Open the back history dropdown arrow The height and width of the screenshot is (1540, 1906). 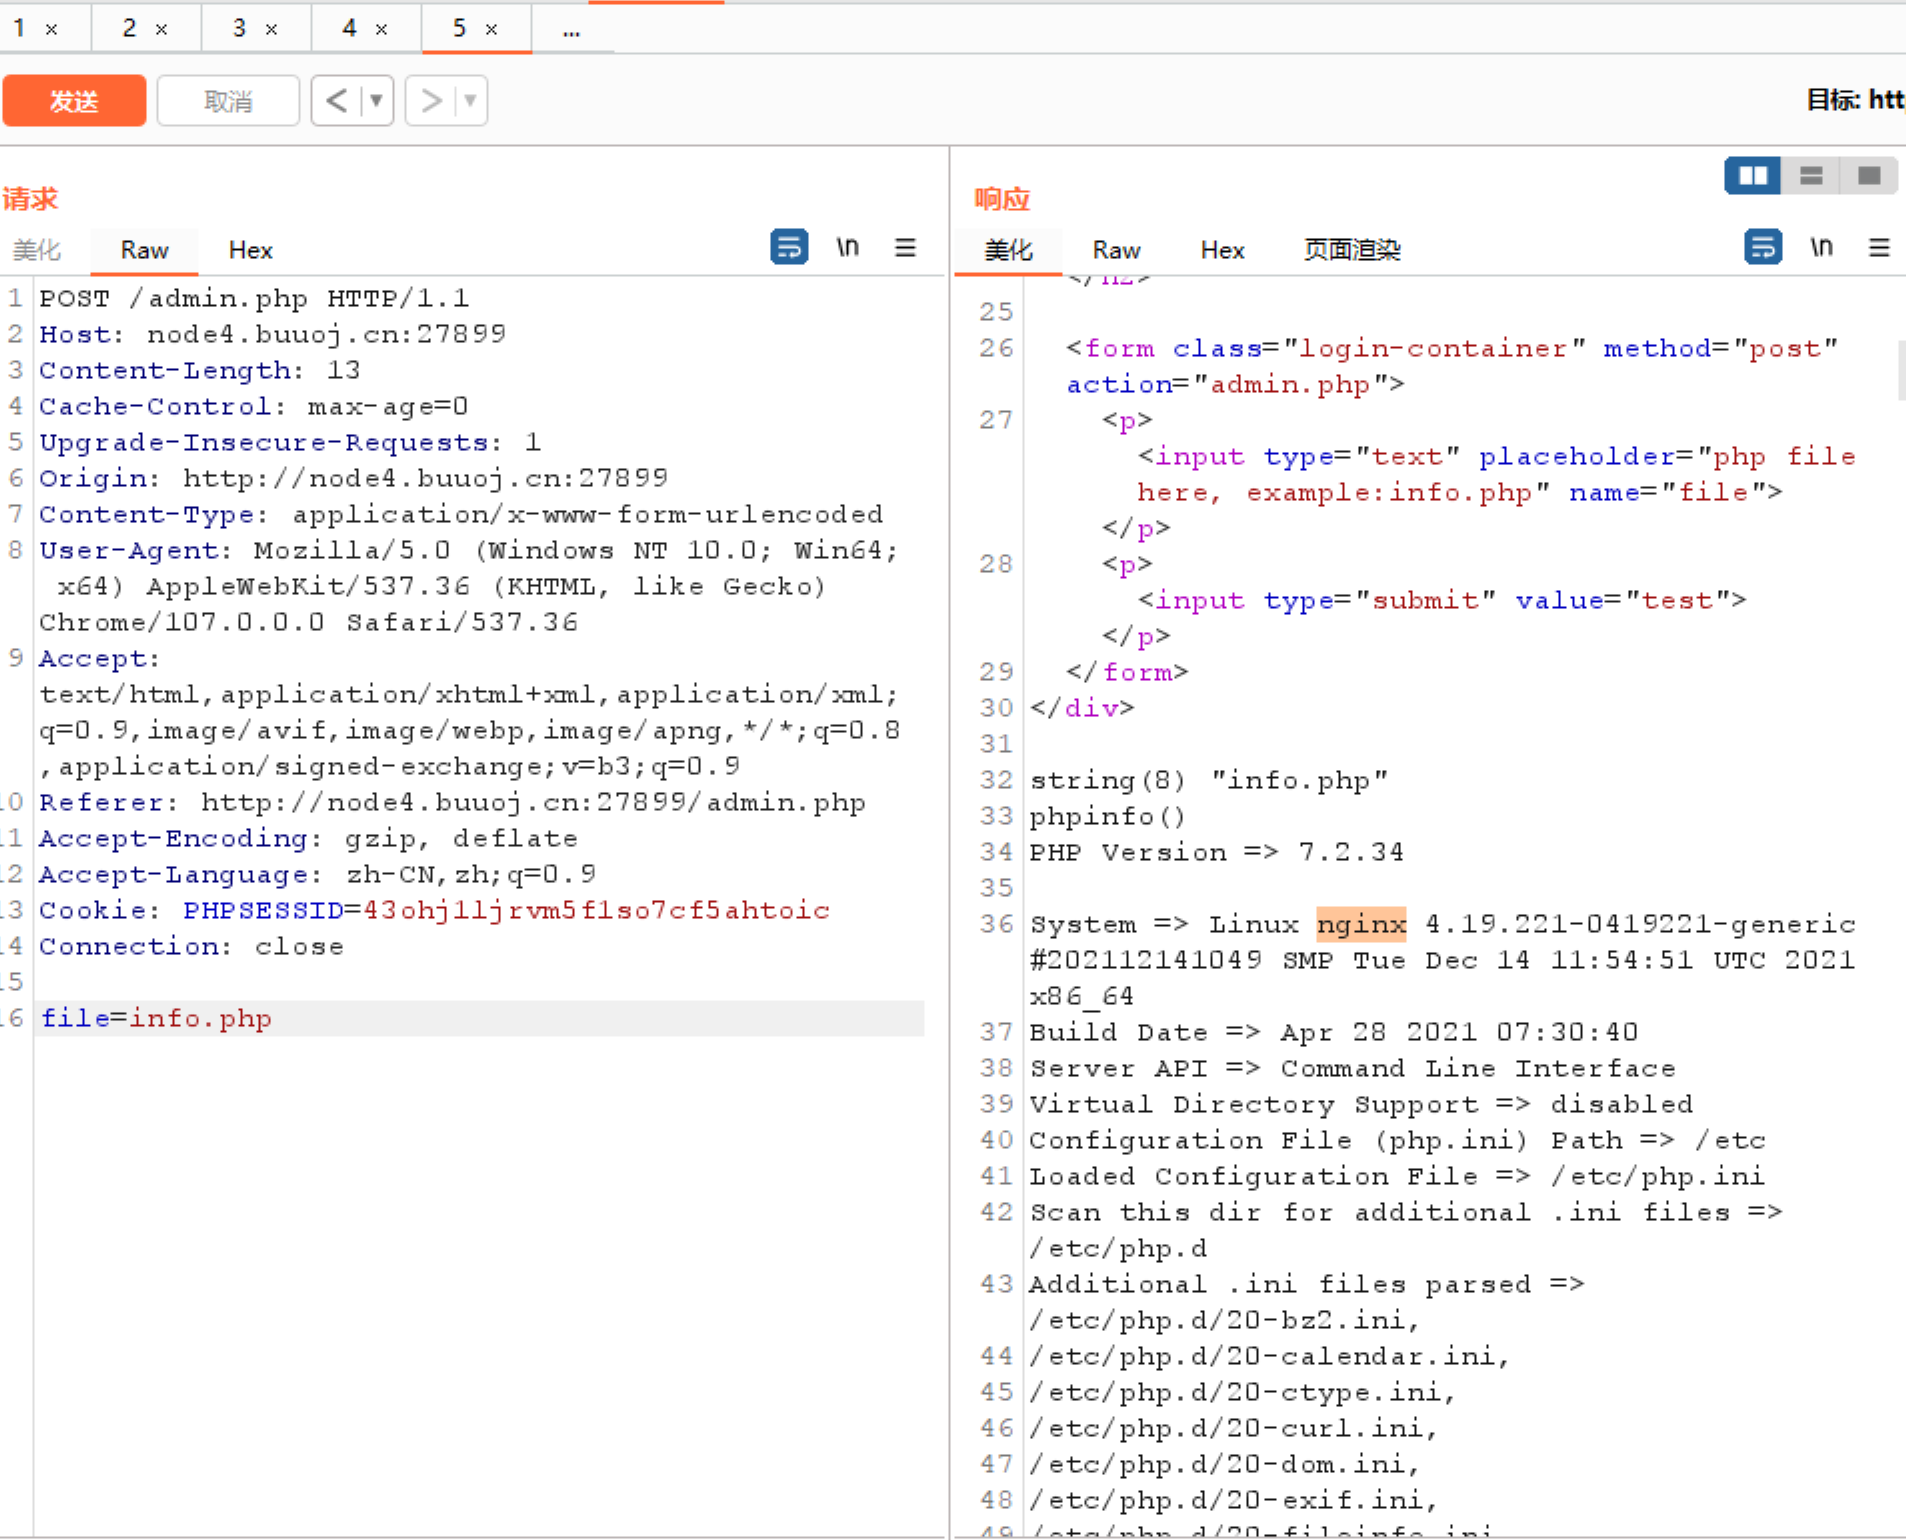point(377,101)
